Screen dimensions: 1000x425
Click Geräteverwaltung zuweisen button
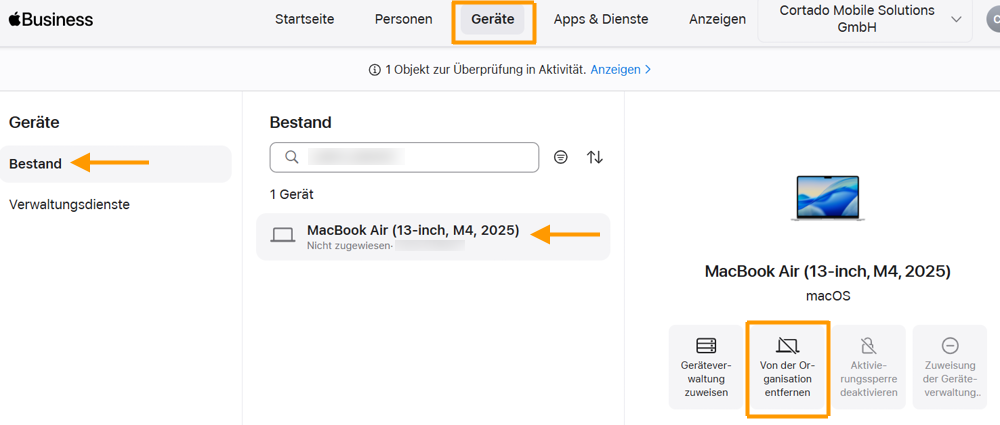click(706, 367)
